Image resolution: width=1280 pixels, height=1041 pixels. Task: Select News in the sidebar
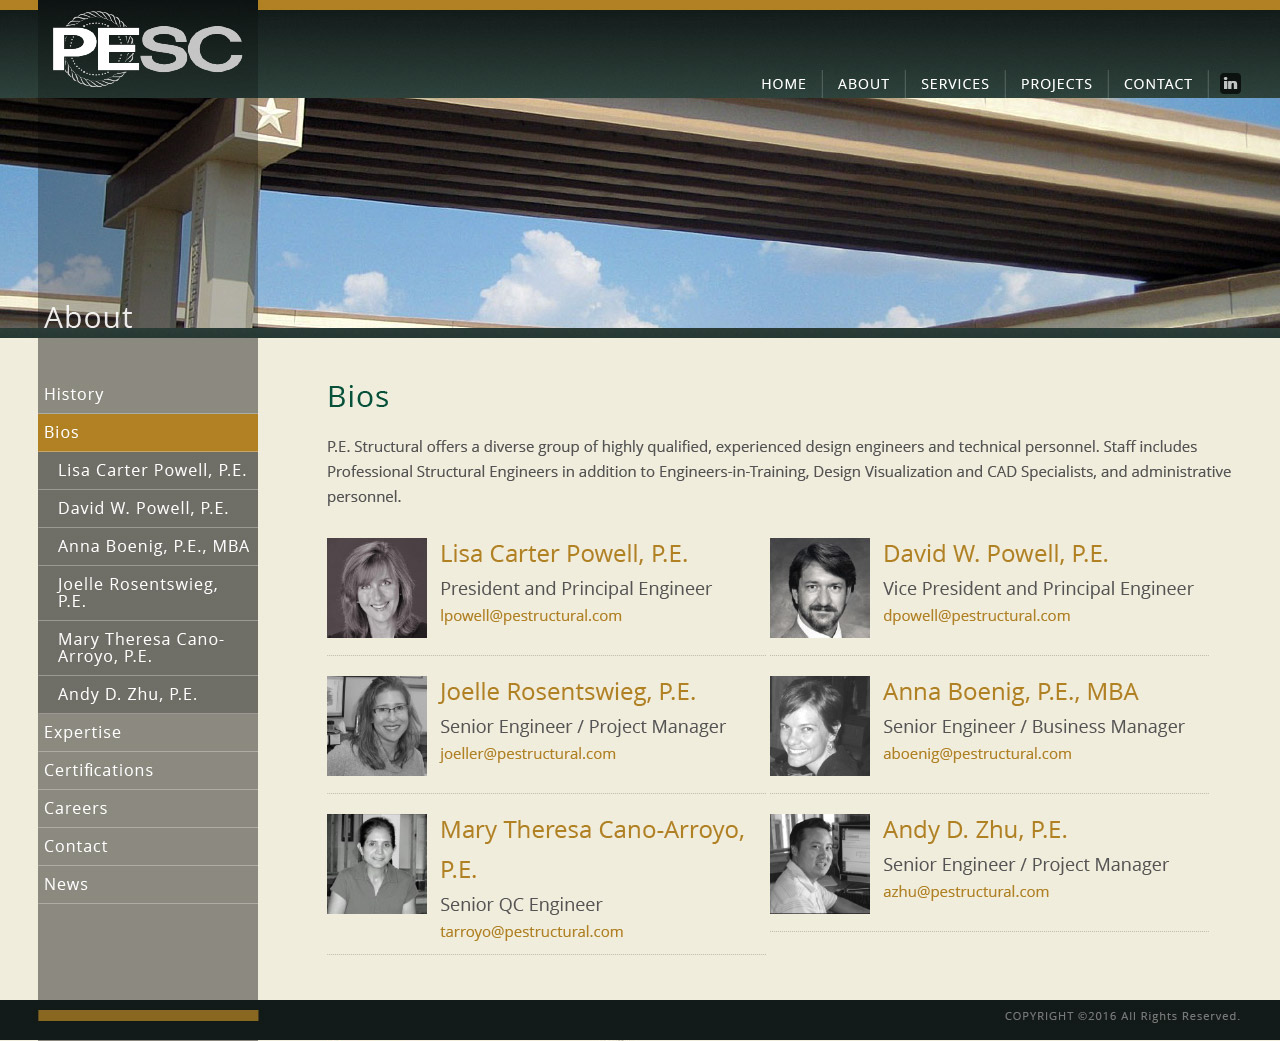148,885
